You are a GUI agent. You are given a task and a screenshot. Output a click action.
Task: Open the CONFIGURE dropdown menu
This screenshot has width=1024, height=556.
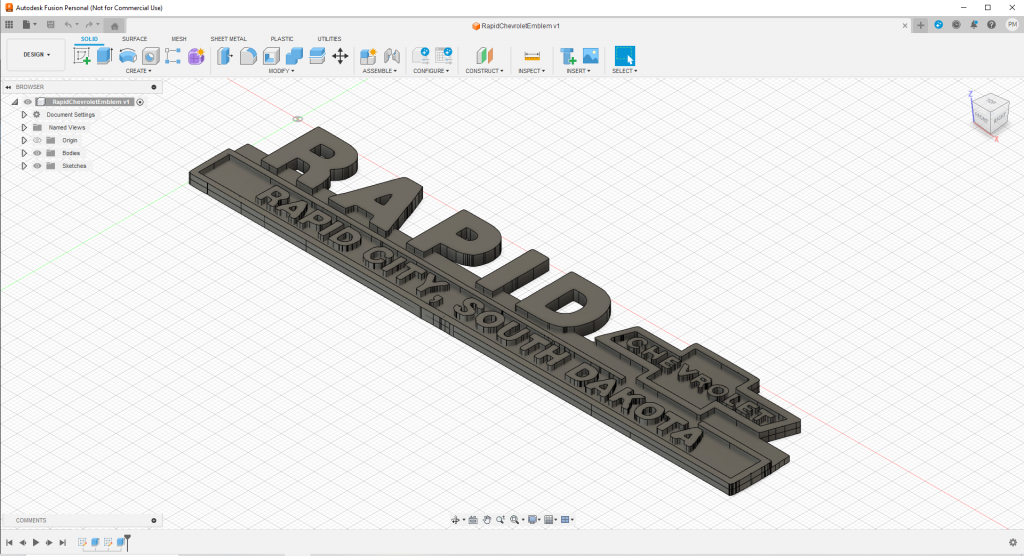point(431,71)
